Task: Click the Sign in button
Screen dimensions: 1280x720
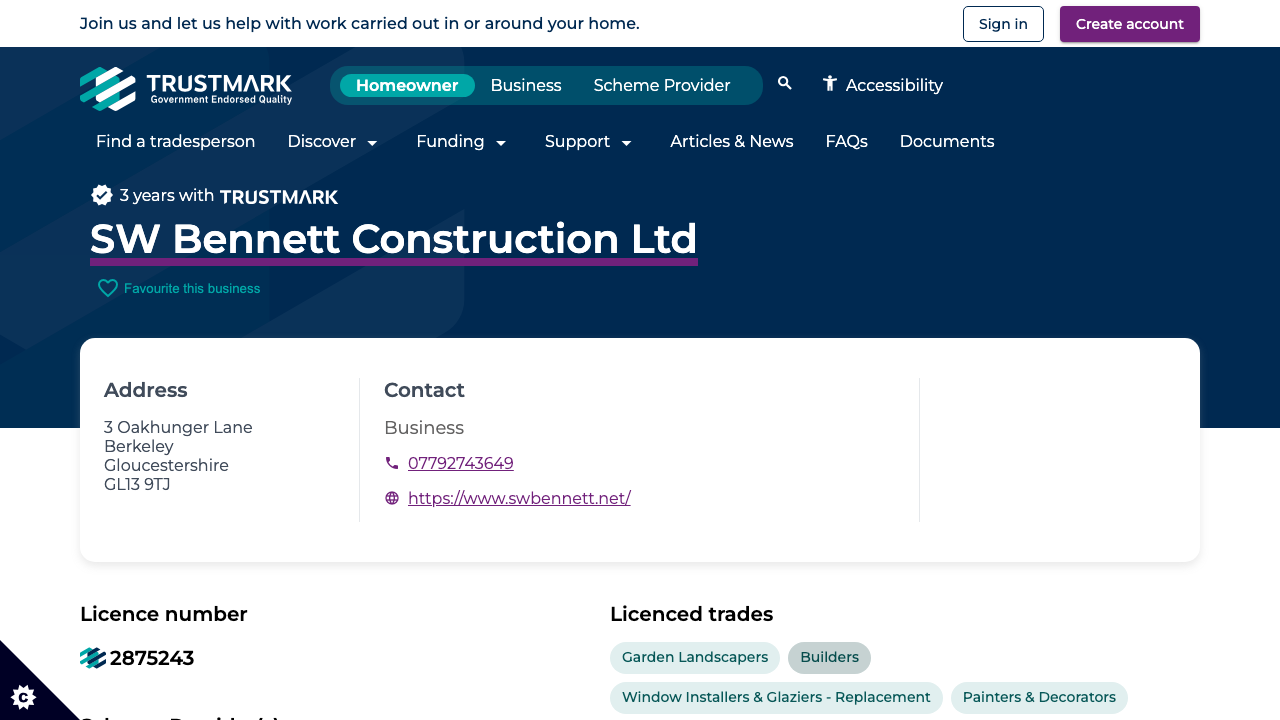Action: click(1003, 23)
